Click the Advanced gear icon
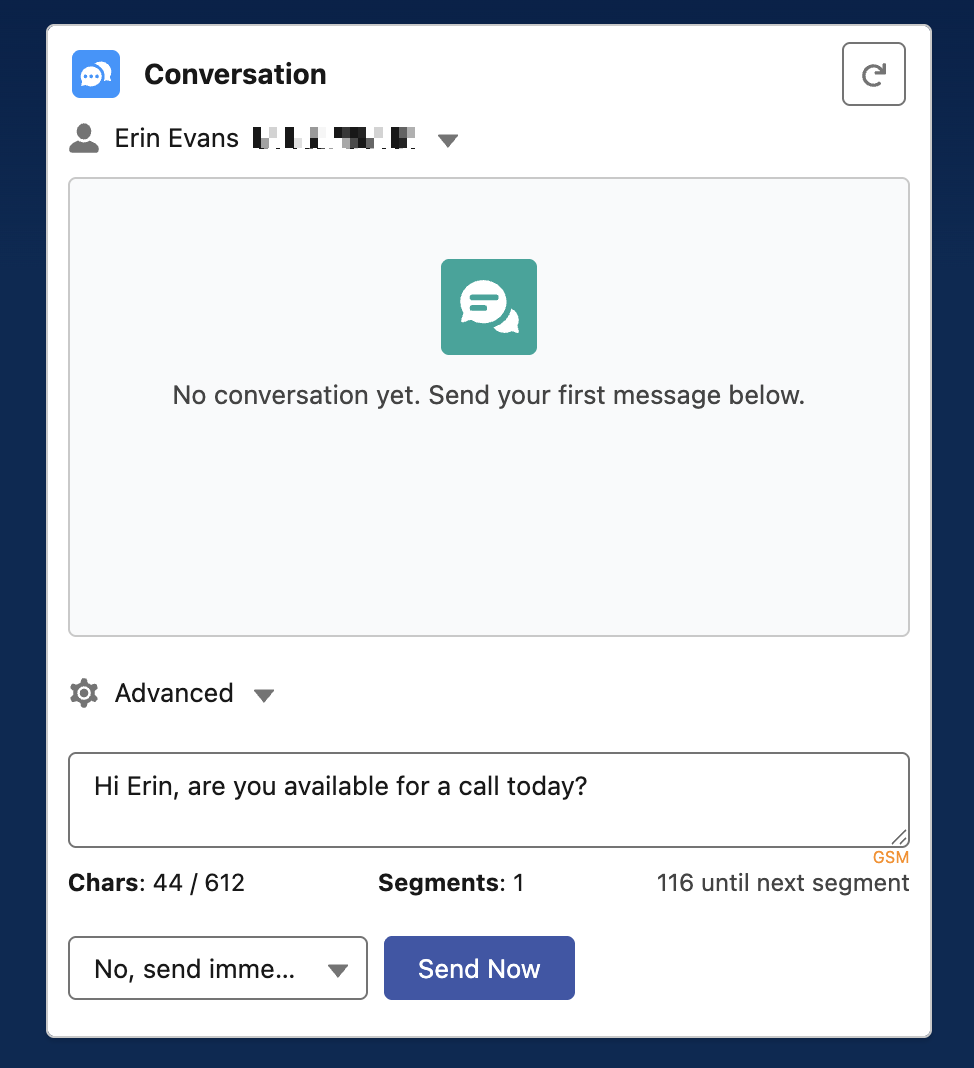Screen dimensions: 974x1068 [x=84, y=693]
